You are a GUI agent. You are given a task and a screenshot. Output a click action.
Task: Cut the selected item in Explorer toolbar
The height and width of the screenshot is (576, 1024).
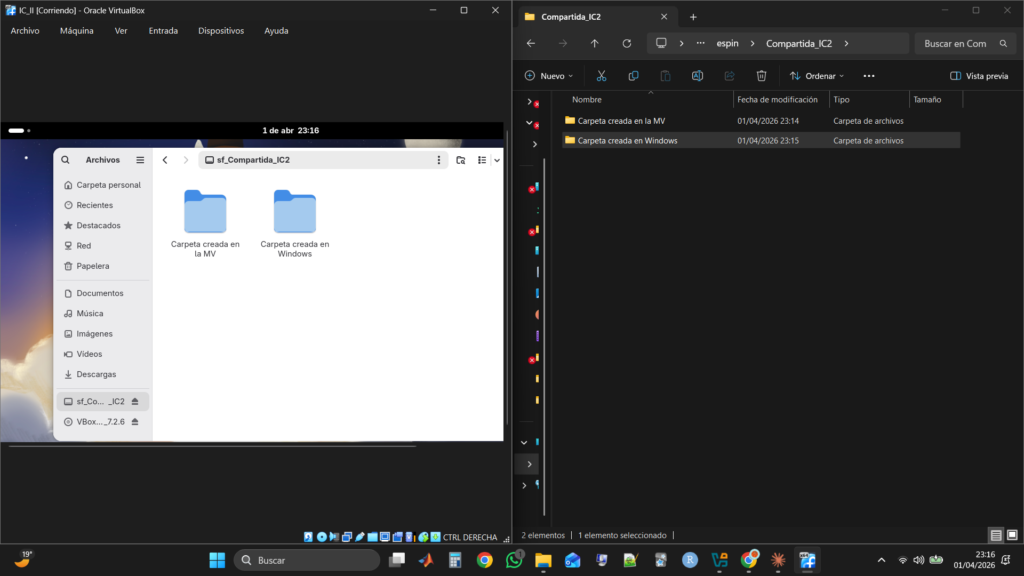click(601, 75)
